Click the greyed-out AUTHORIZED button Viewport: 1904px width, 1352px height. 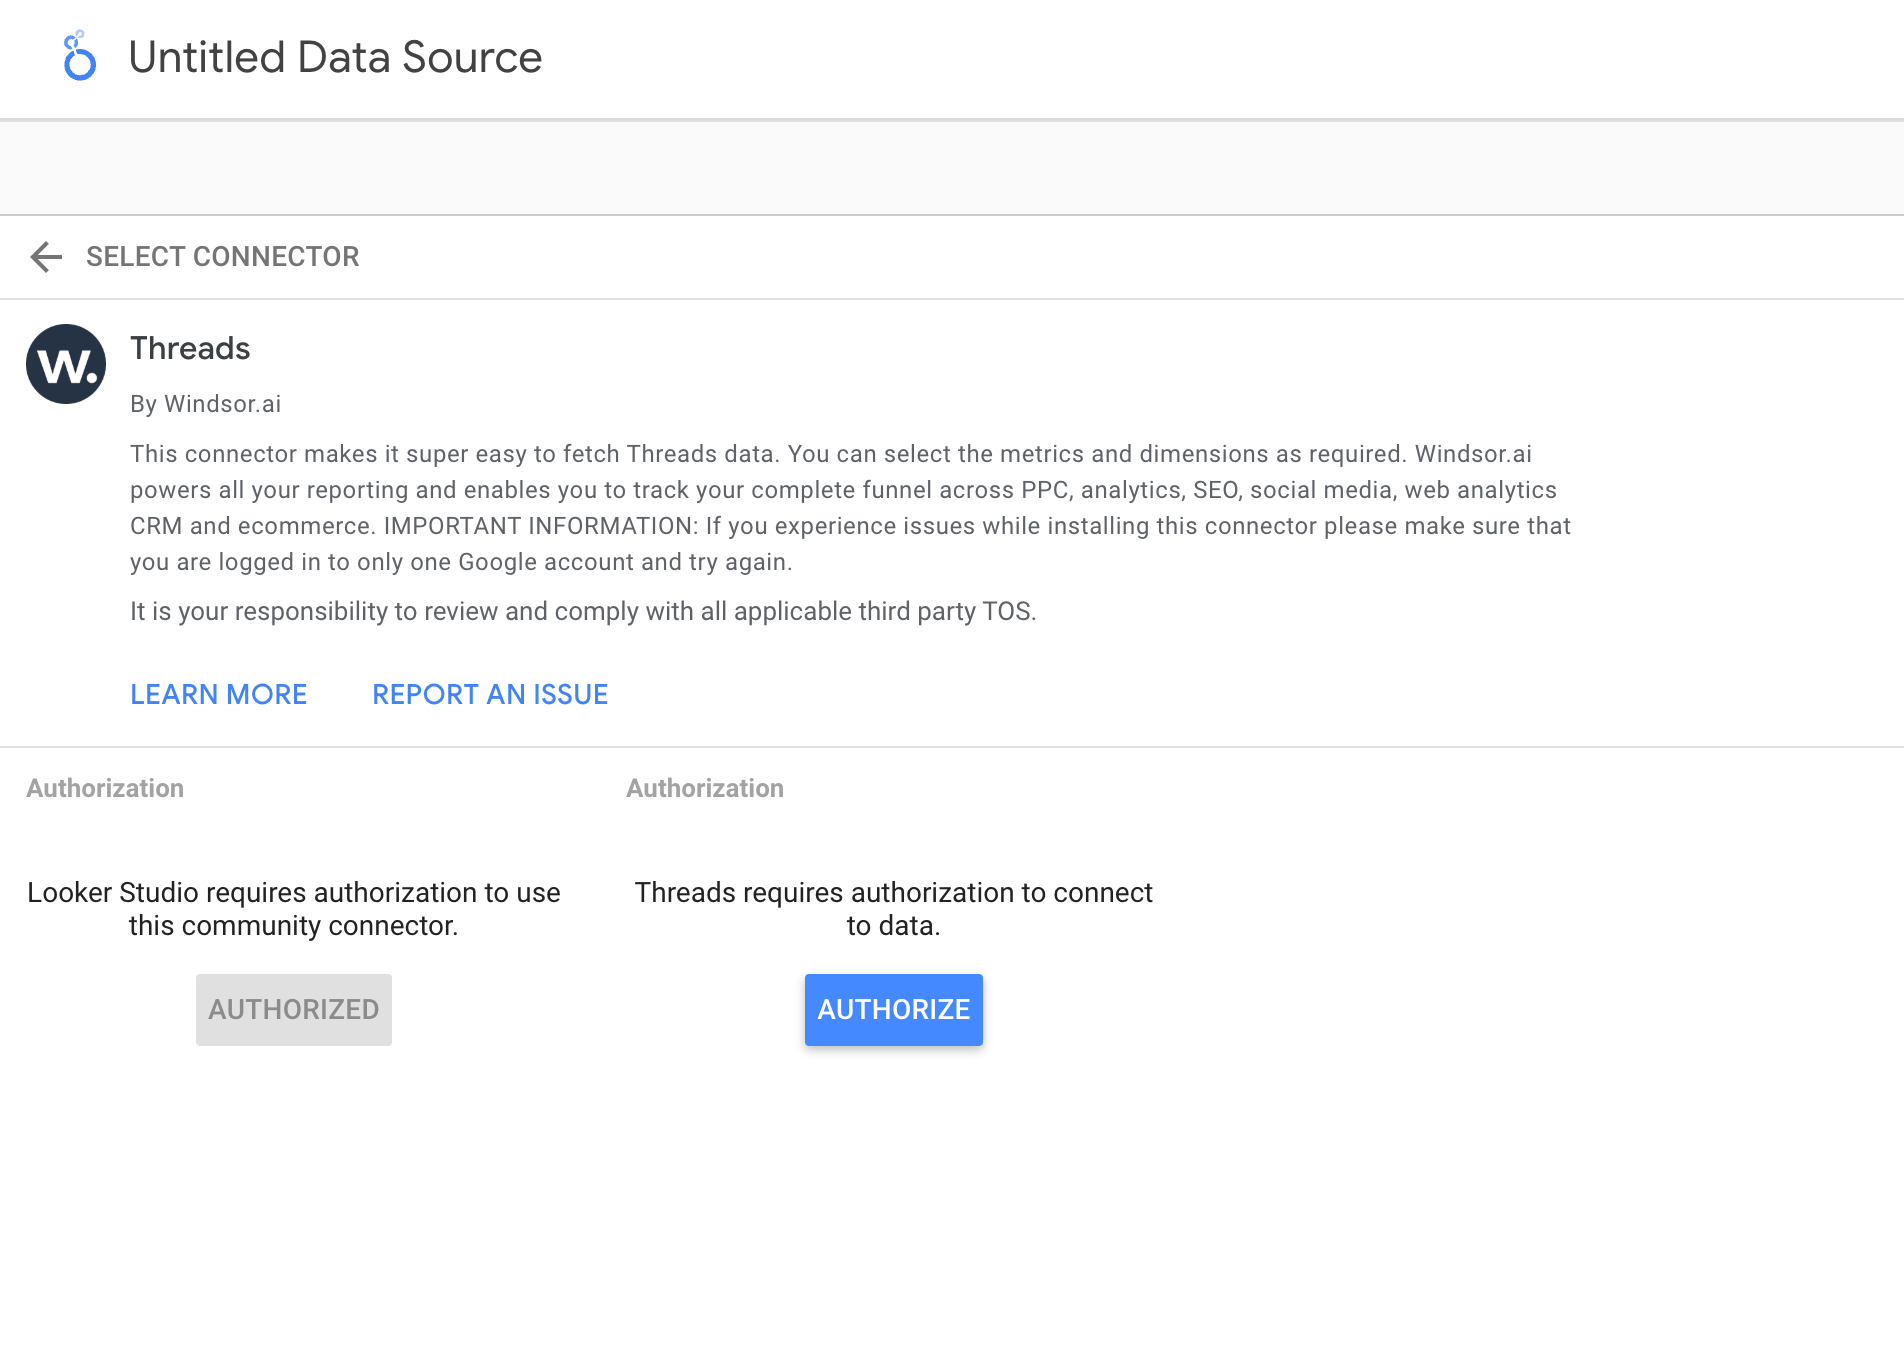(x=294, y=1010)
